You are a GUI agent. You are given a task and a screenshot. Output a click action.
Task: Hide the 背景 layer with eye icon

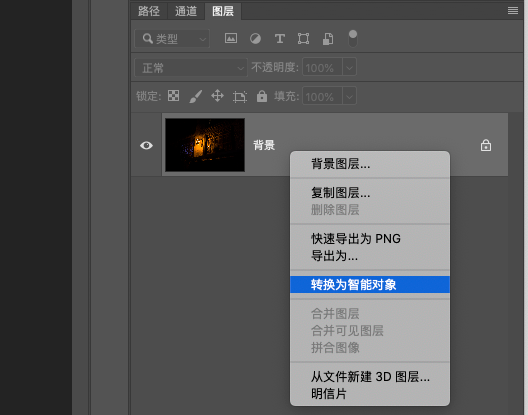click(146, 145)
